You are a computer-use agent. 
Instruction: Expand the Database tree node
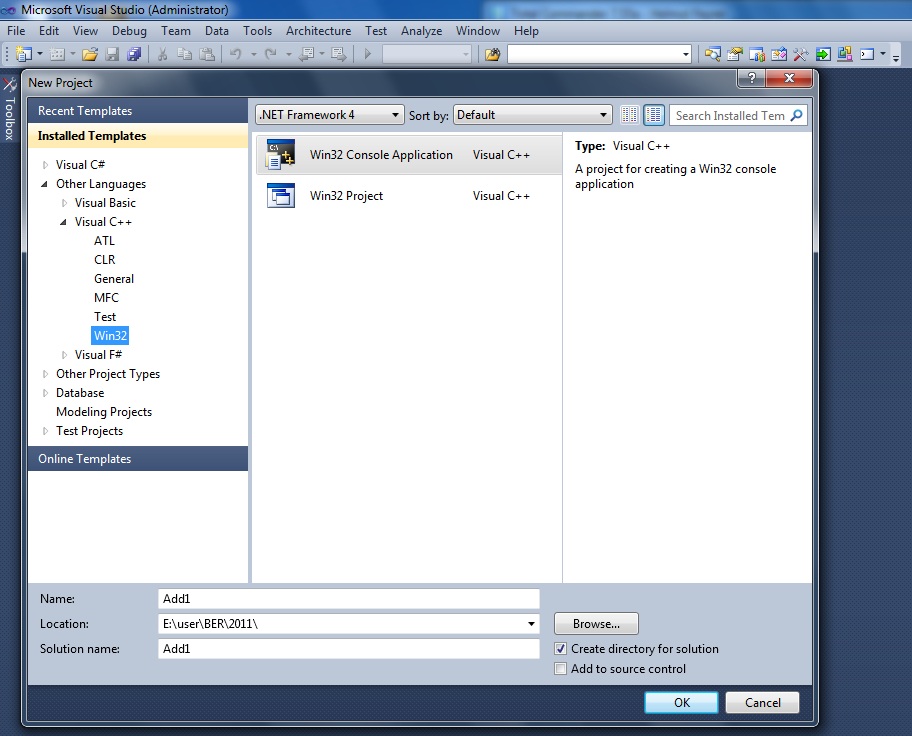[45, 393]
